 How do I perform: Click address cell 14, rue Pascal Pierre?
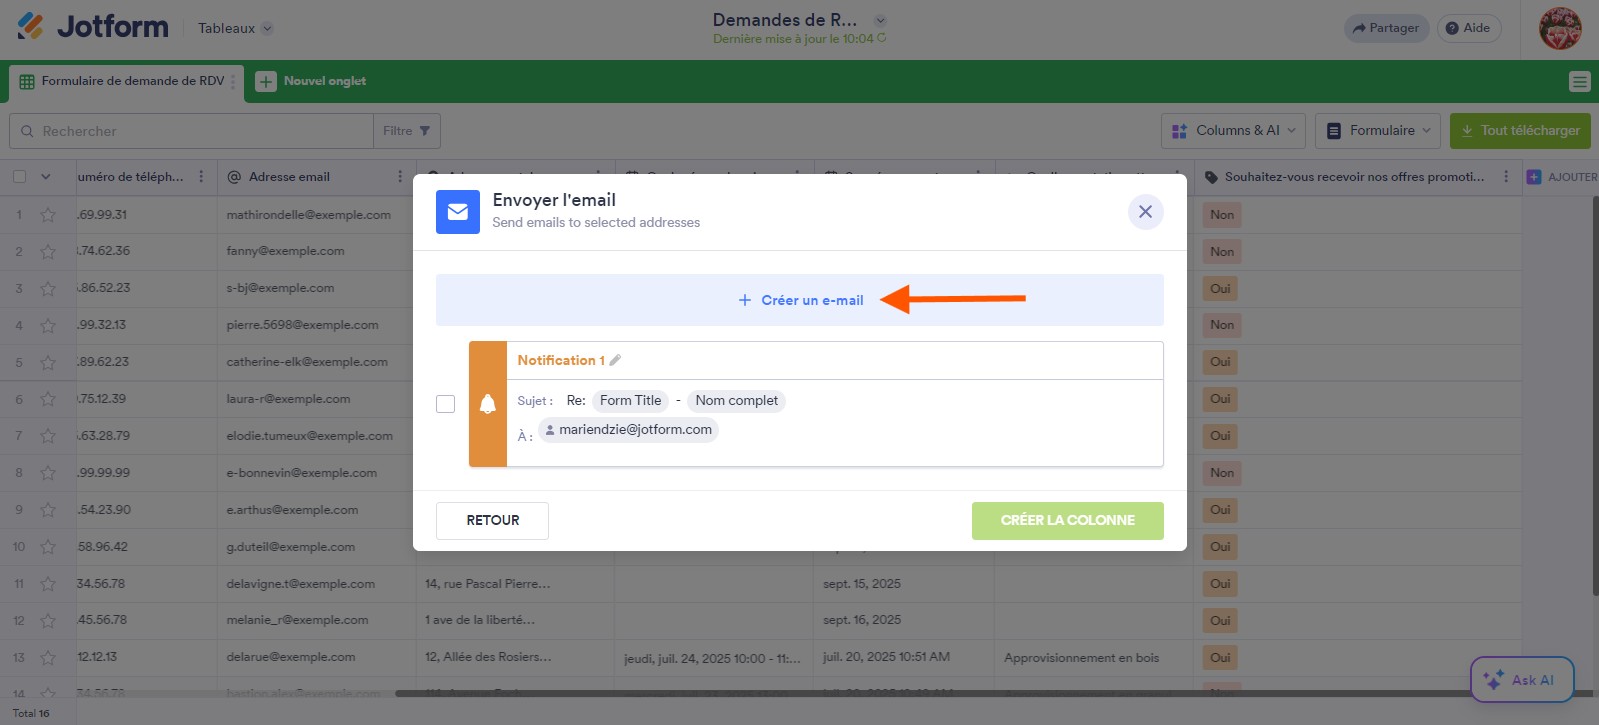[488, 584]
